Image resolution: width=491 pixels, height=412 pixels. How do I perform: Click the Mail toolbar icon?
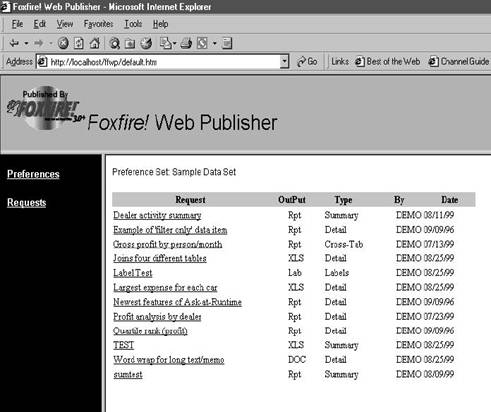pos(166,43)
